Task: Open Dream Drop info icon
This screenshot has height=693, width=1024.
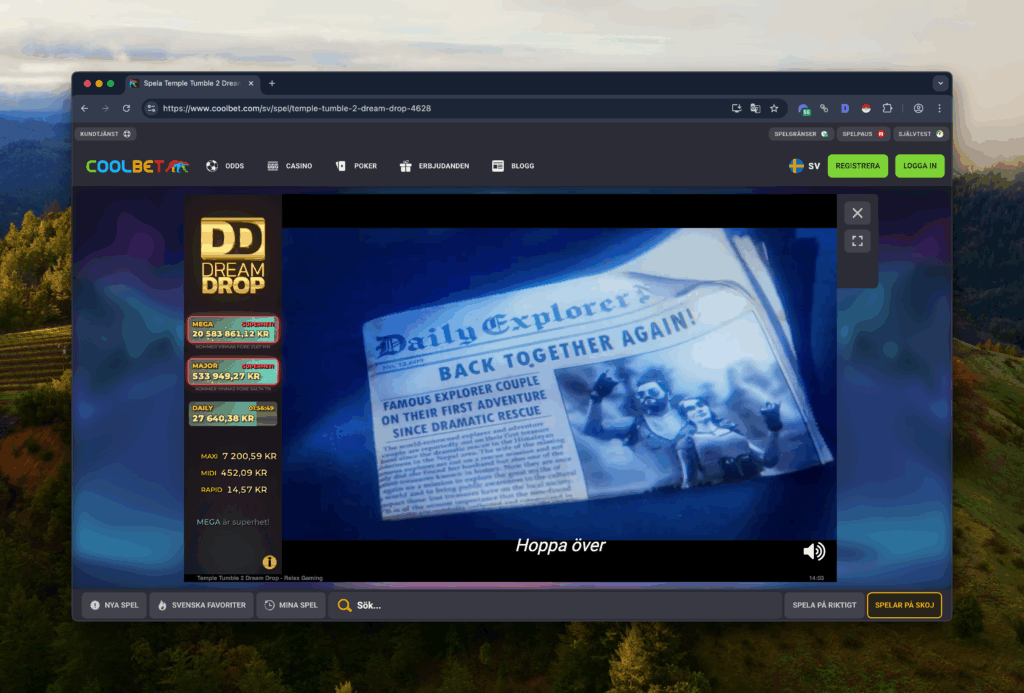Action: (269, 562)
